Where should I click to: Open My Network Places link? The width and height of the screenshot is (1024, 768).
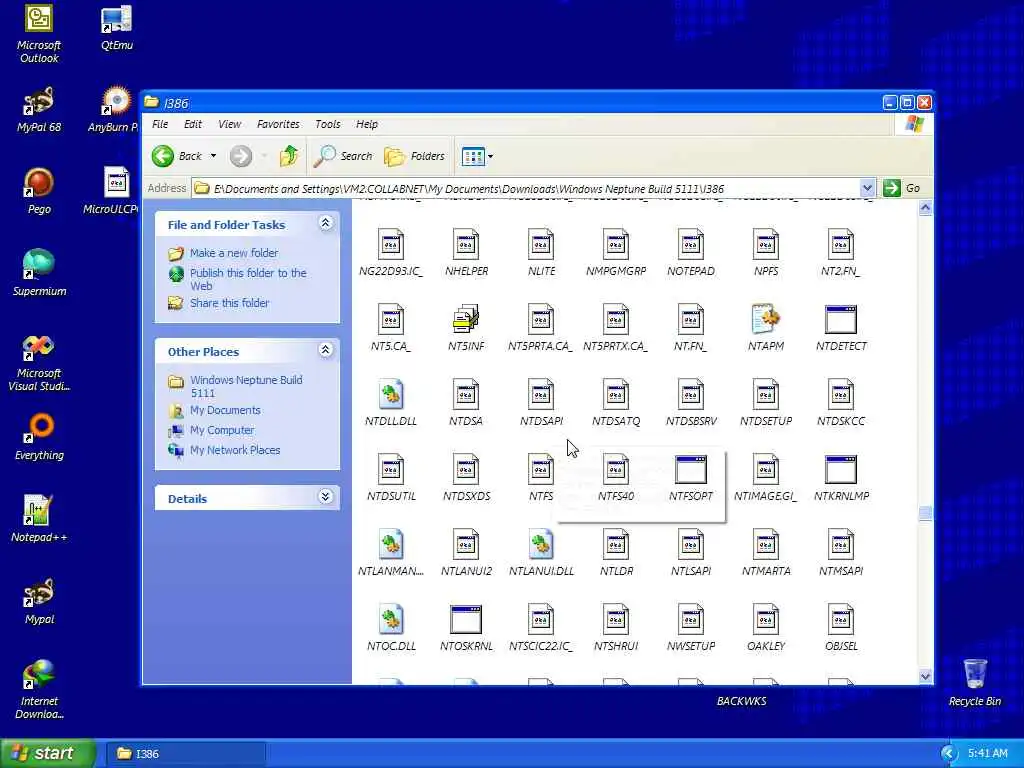tap(234, 450)
